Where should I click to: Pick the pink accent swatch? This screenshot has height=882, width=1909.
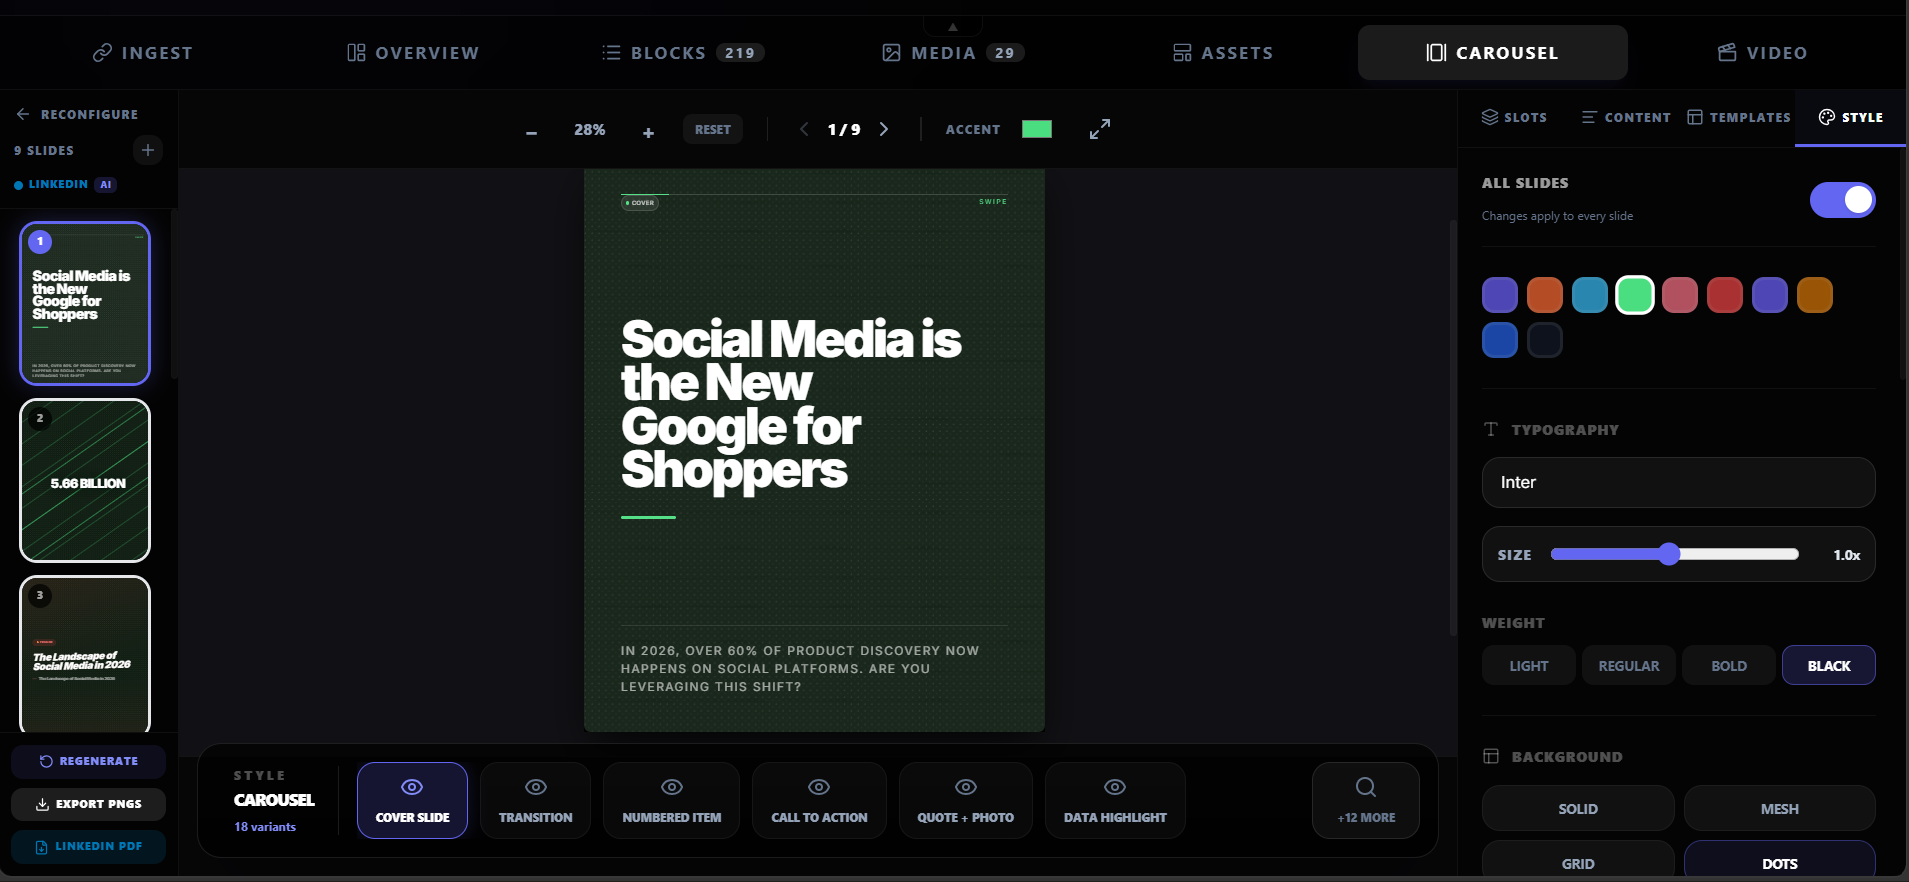[x=1680, y=295]
